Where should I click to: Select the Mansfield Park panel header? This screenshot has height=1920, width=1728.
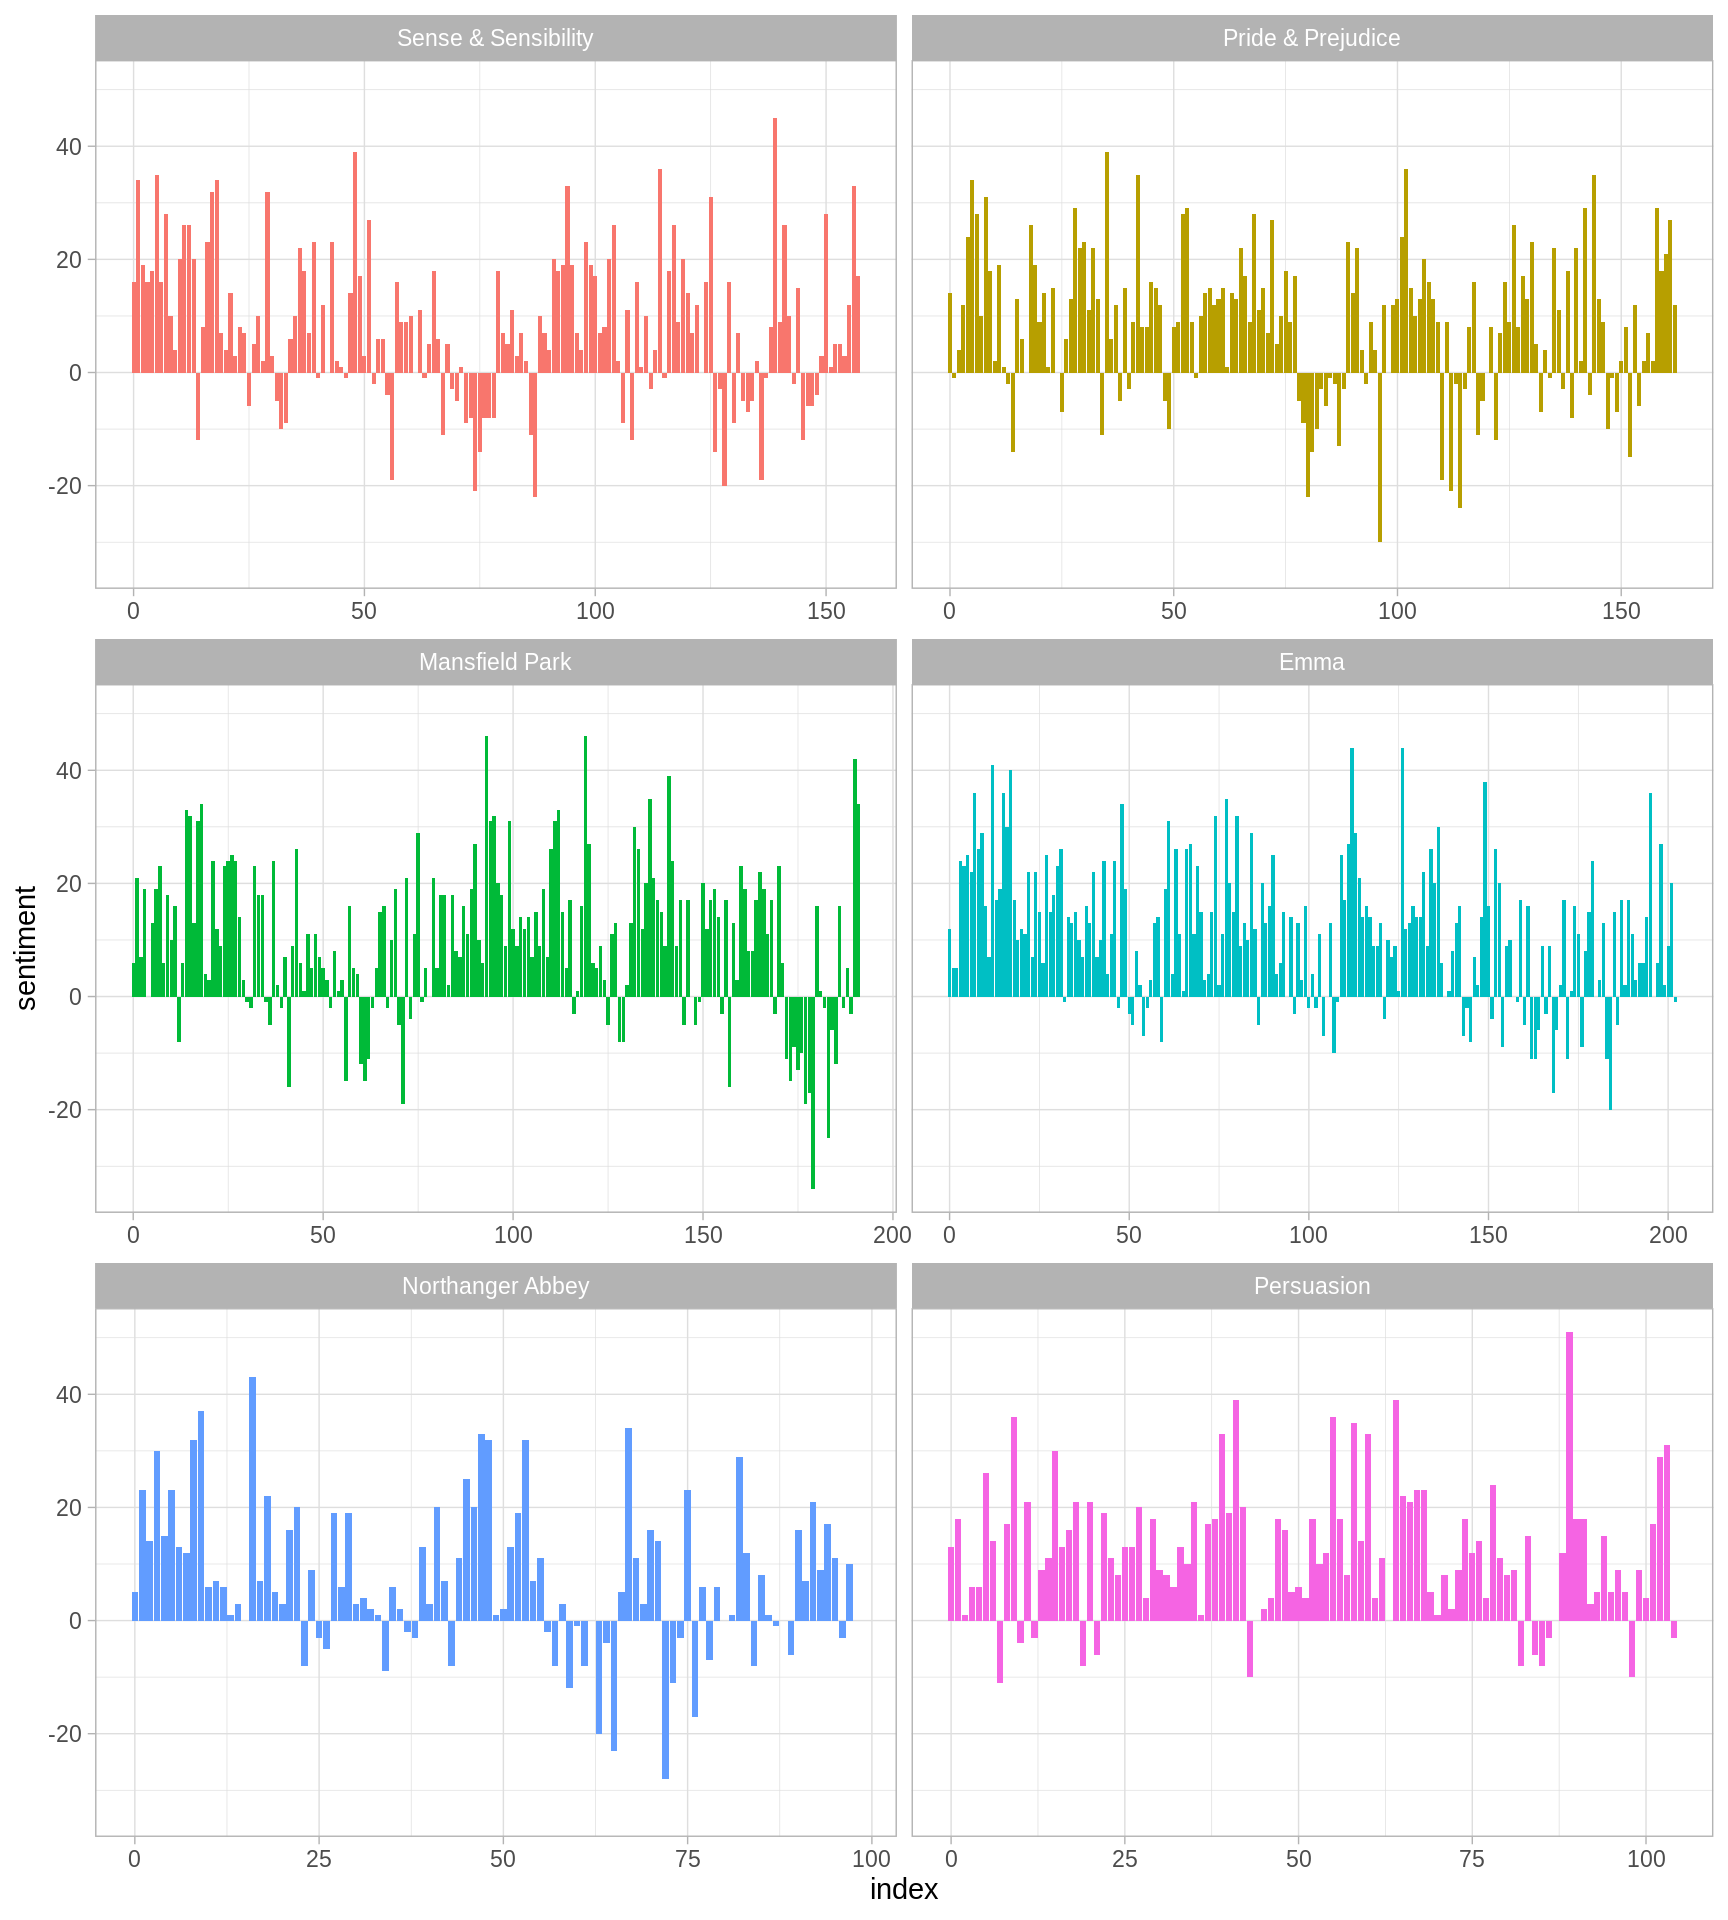[x=495, y=662]
